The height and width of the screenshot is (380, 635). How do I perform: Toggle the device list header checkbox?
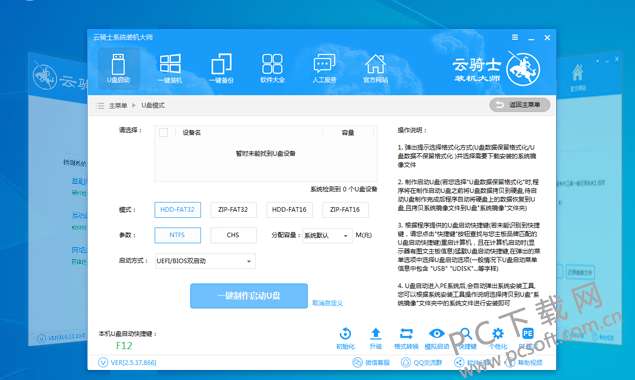(x=164, y=132)
